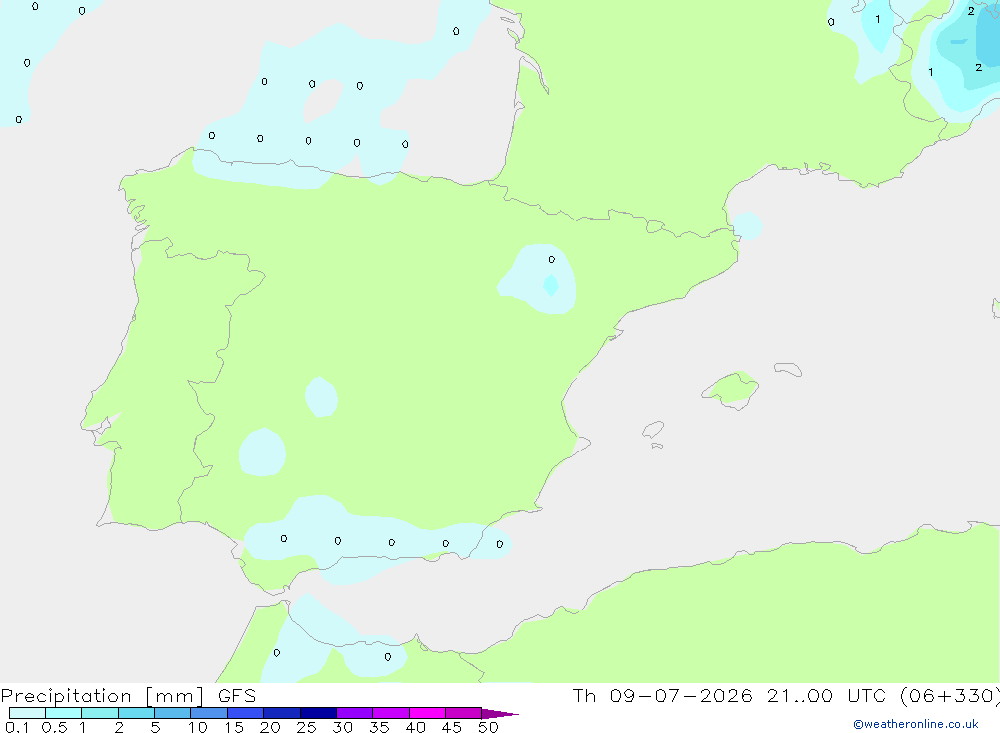Click the legend swatch between 15 and 20
1000x733 pixels.
(x=246, y=713)
